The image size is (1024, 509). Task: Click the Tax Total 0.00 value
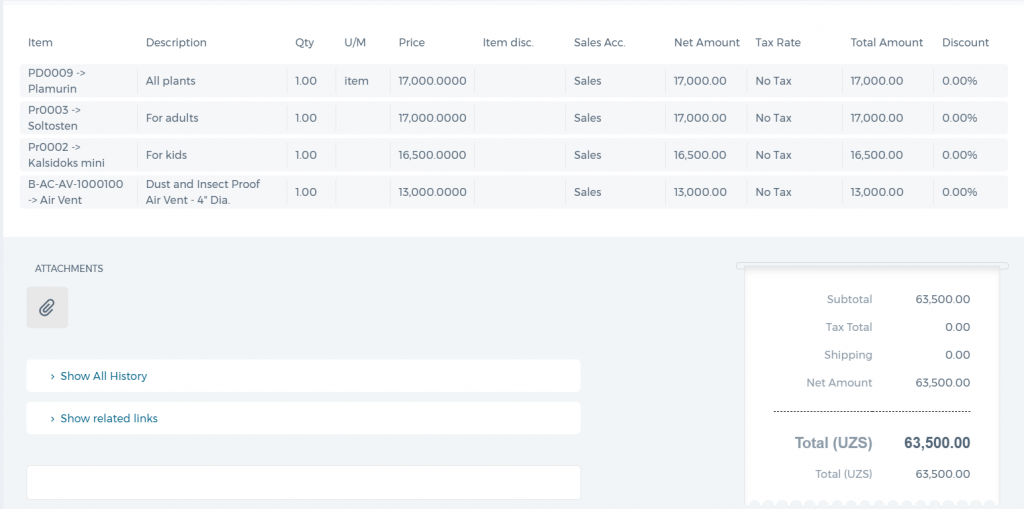click(x=957, y=327)
